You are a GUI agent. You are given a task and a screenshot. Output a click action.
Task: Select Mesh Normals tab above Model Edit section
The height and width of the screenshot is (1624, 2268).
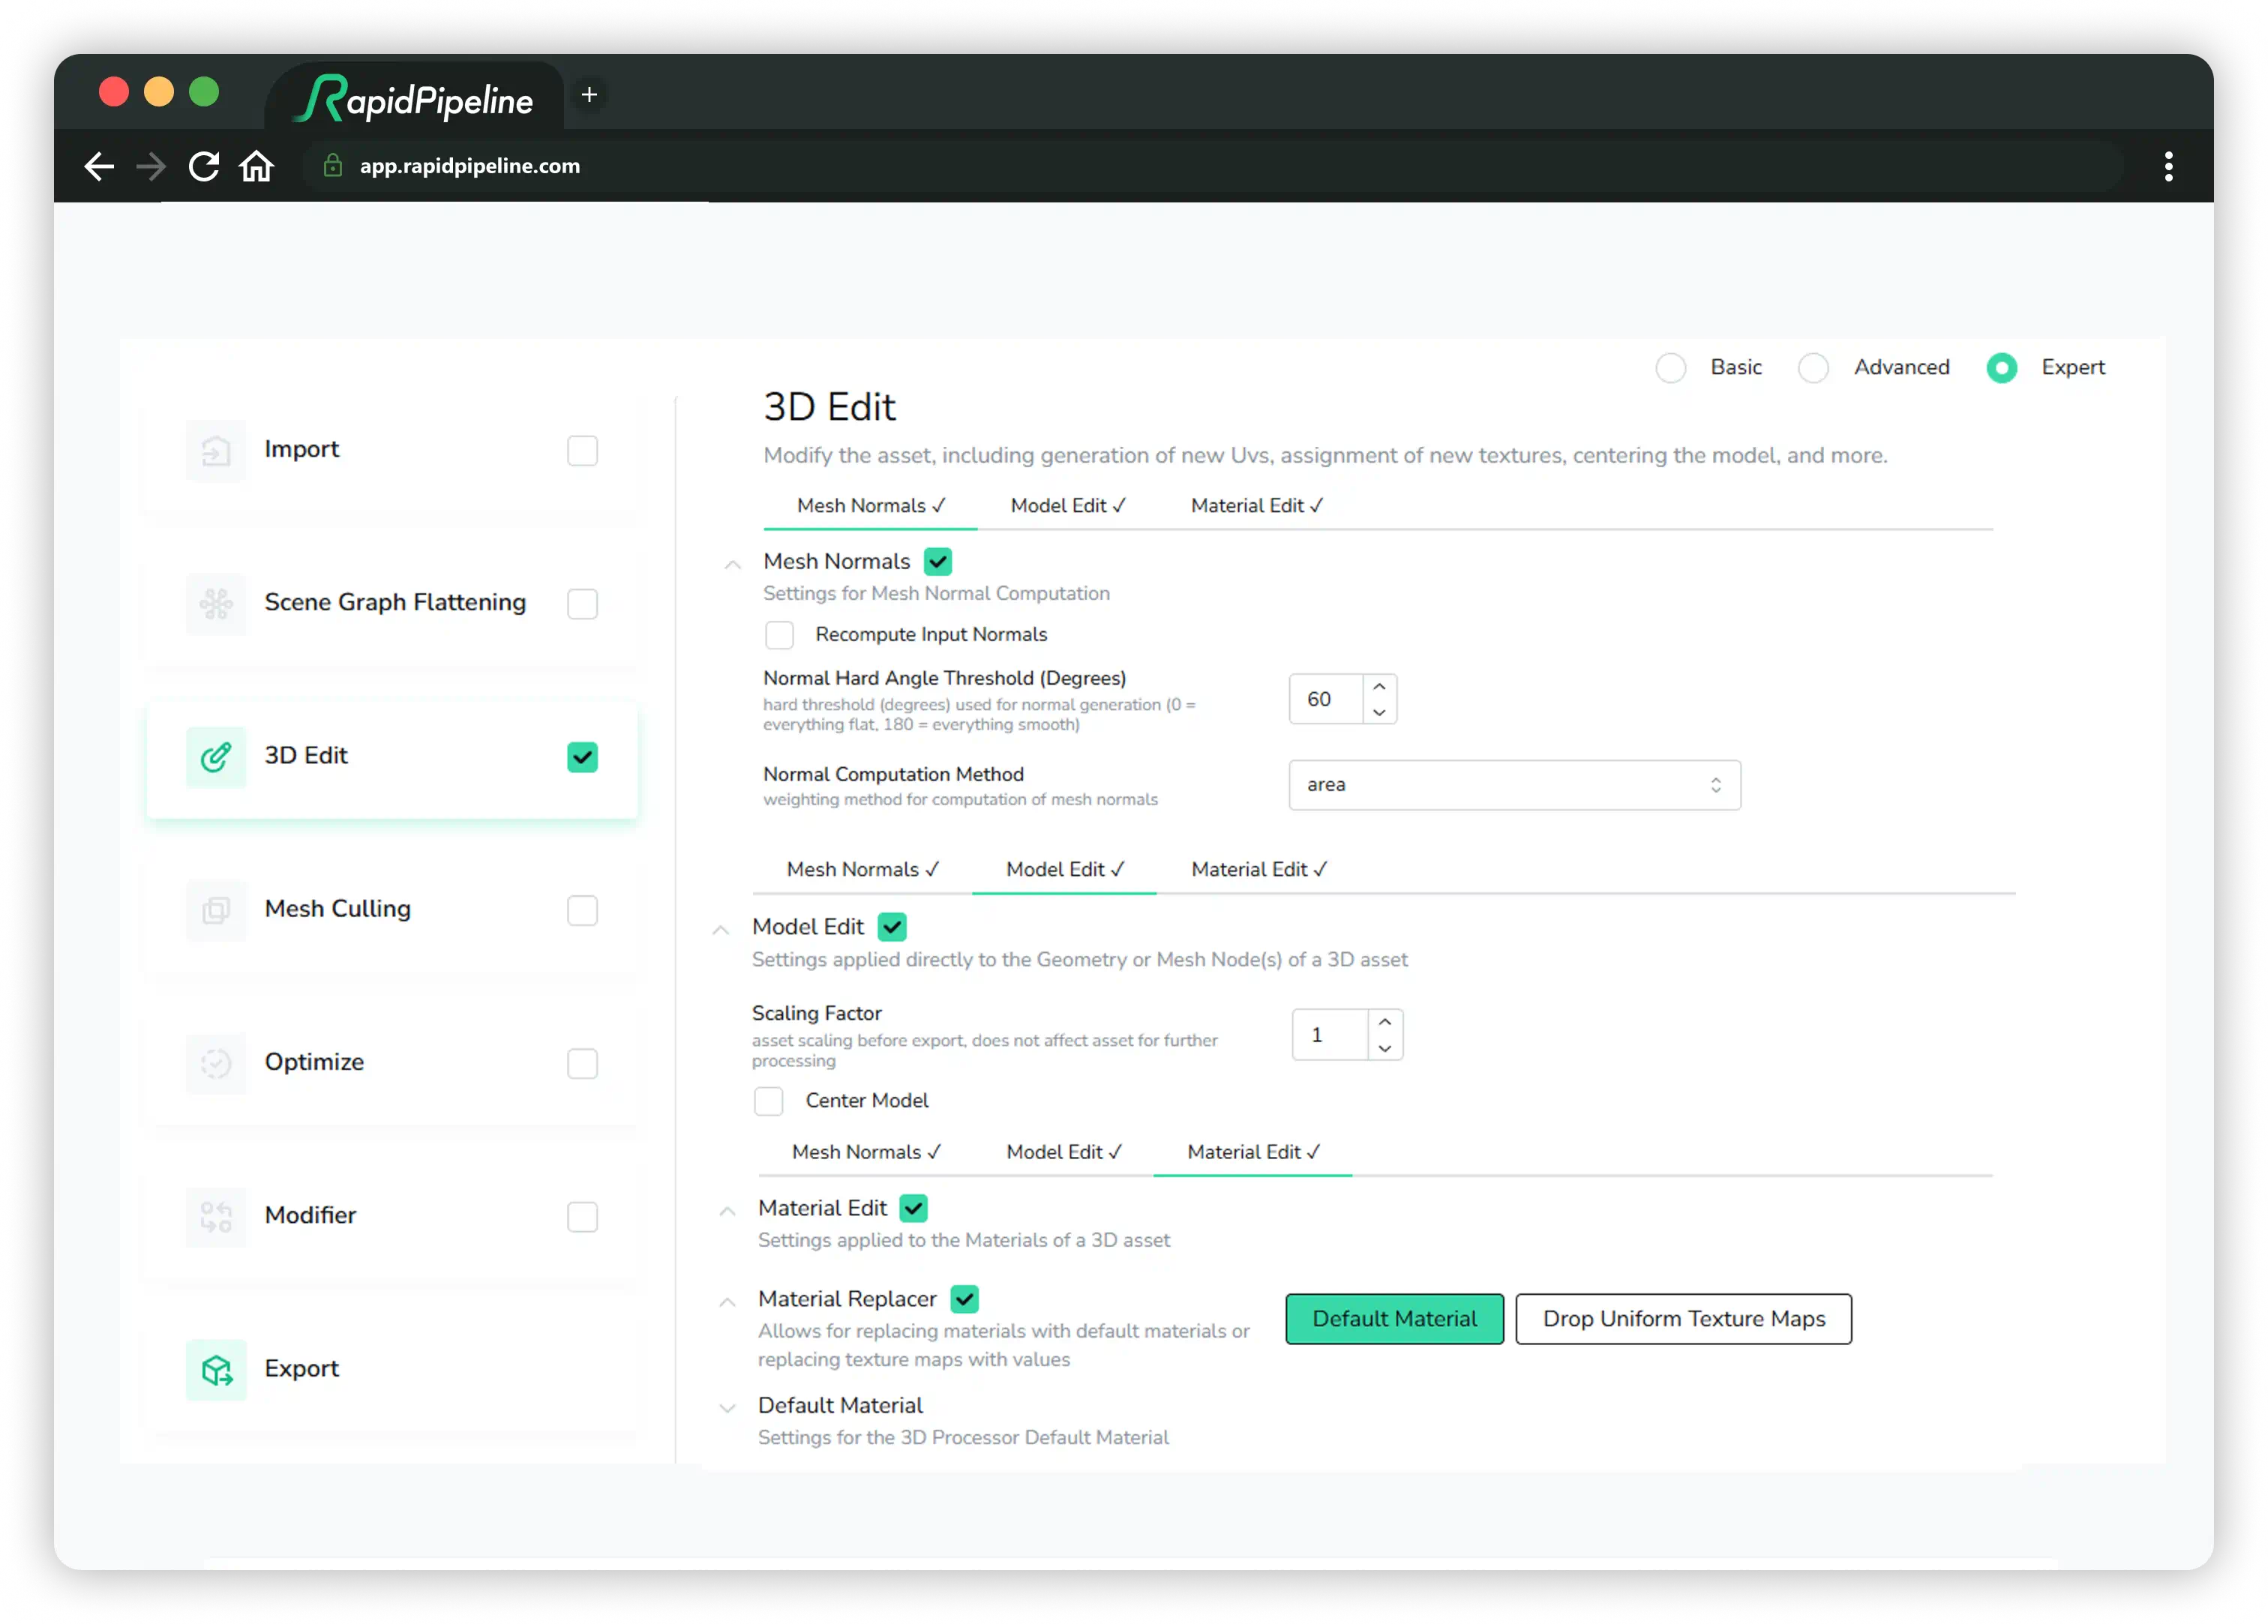[x=862, y=870]
